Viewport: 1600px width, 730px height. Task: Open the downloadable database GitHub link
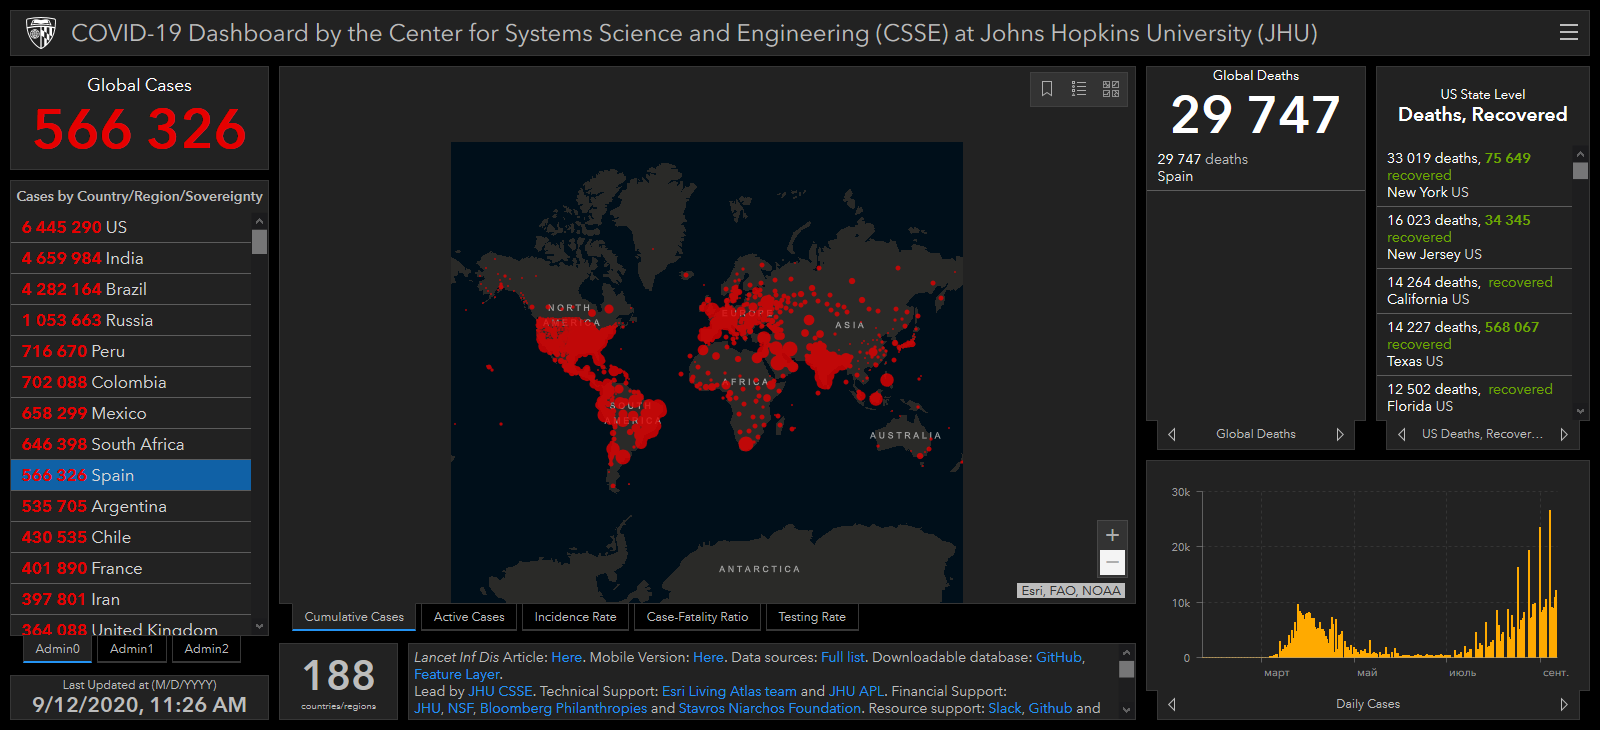[x=1059, y=657]
